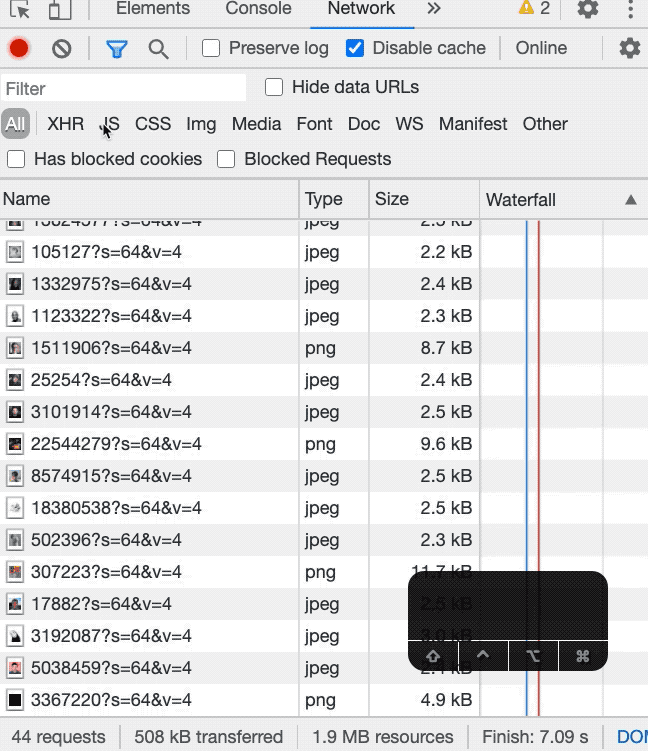
Task: Enable the Preserve log checkbox
Action: coord(211,48)
